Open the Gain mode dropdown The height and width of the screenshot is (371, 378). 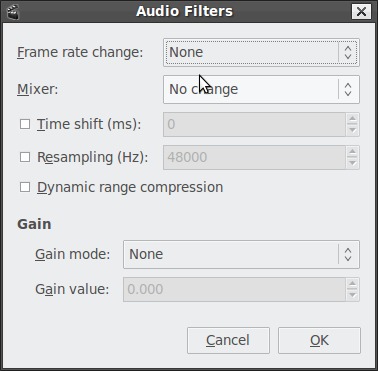click(x=241, y=254)
